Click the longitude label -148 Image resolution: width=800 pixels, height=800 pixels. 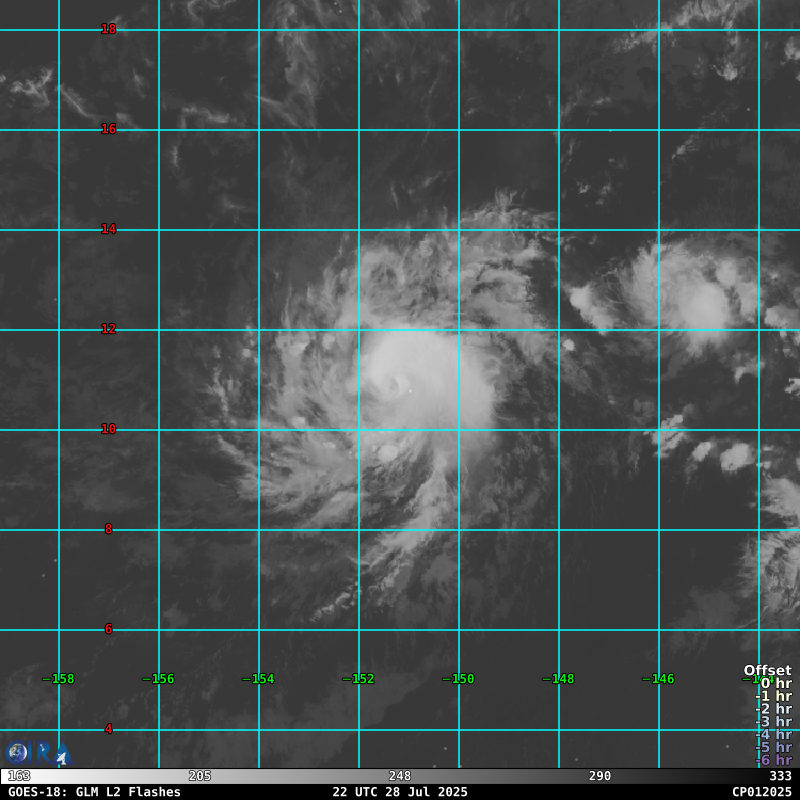click(558, 679)
